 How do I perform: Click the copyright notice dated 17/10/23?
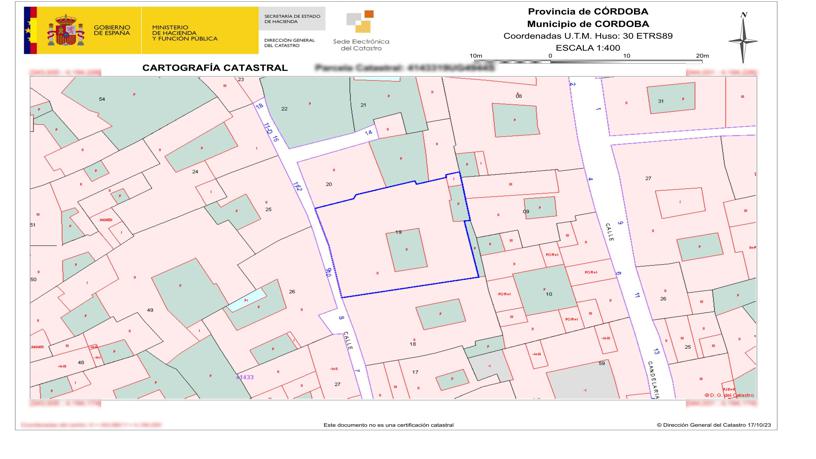click(x=714, y=425)
